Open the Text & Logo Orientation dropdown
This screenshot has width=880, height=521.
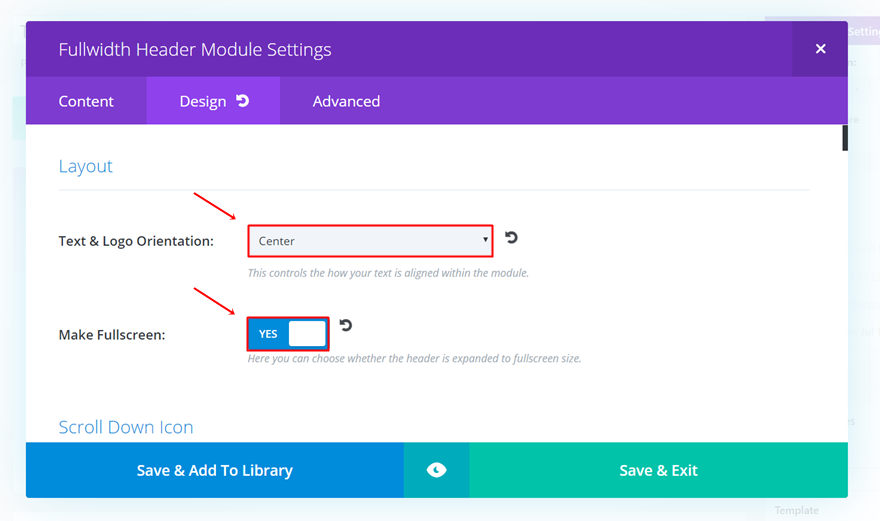pos(370,241)
